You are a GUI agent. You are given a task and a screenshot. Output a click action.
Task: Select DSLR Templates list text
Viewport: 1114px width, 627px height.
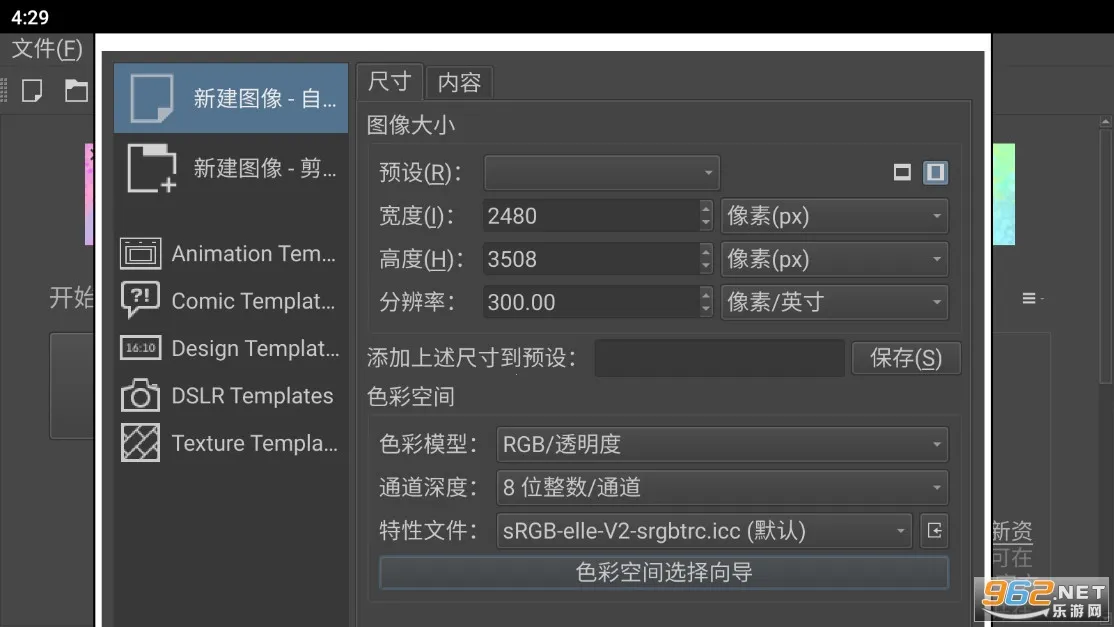[x=252, y=396]
